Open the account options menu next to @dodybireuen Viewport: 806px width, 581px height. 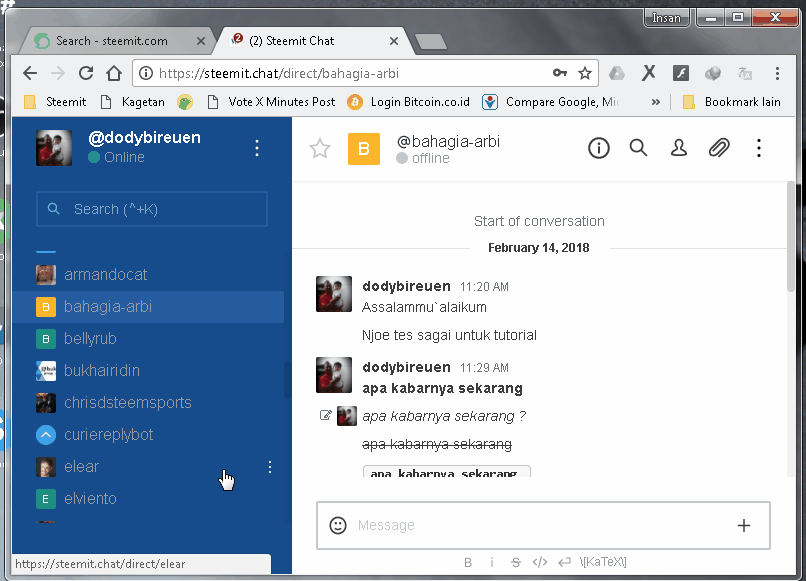pos(257,148)
